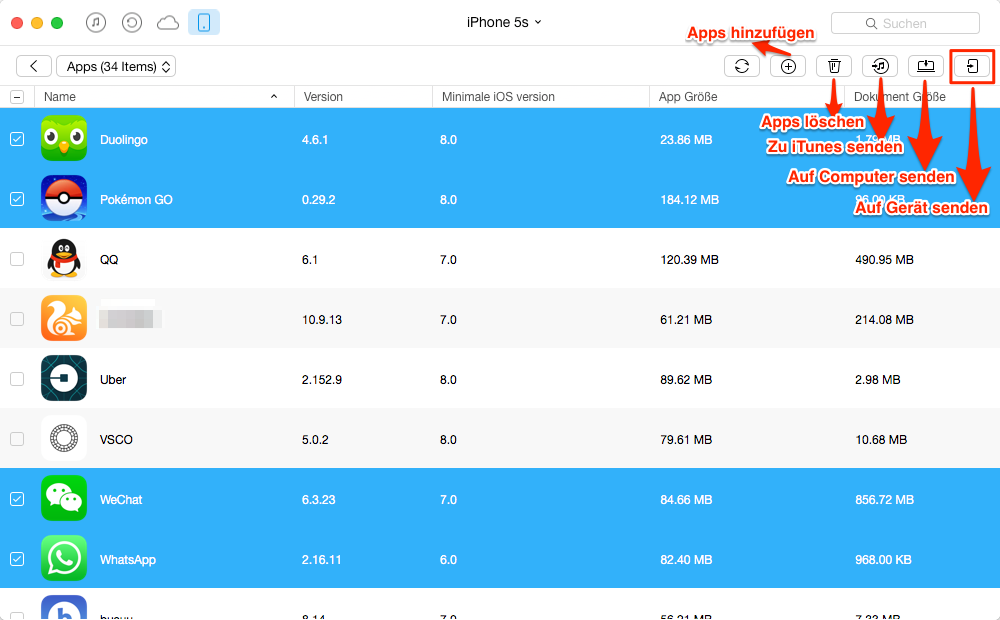Screen dimensions: 1000x620
Task: Click the 120.39 MB QQ app size
Action: point(689,260)
